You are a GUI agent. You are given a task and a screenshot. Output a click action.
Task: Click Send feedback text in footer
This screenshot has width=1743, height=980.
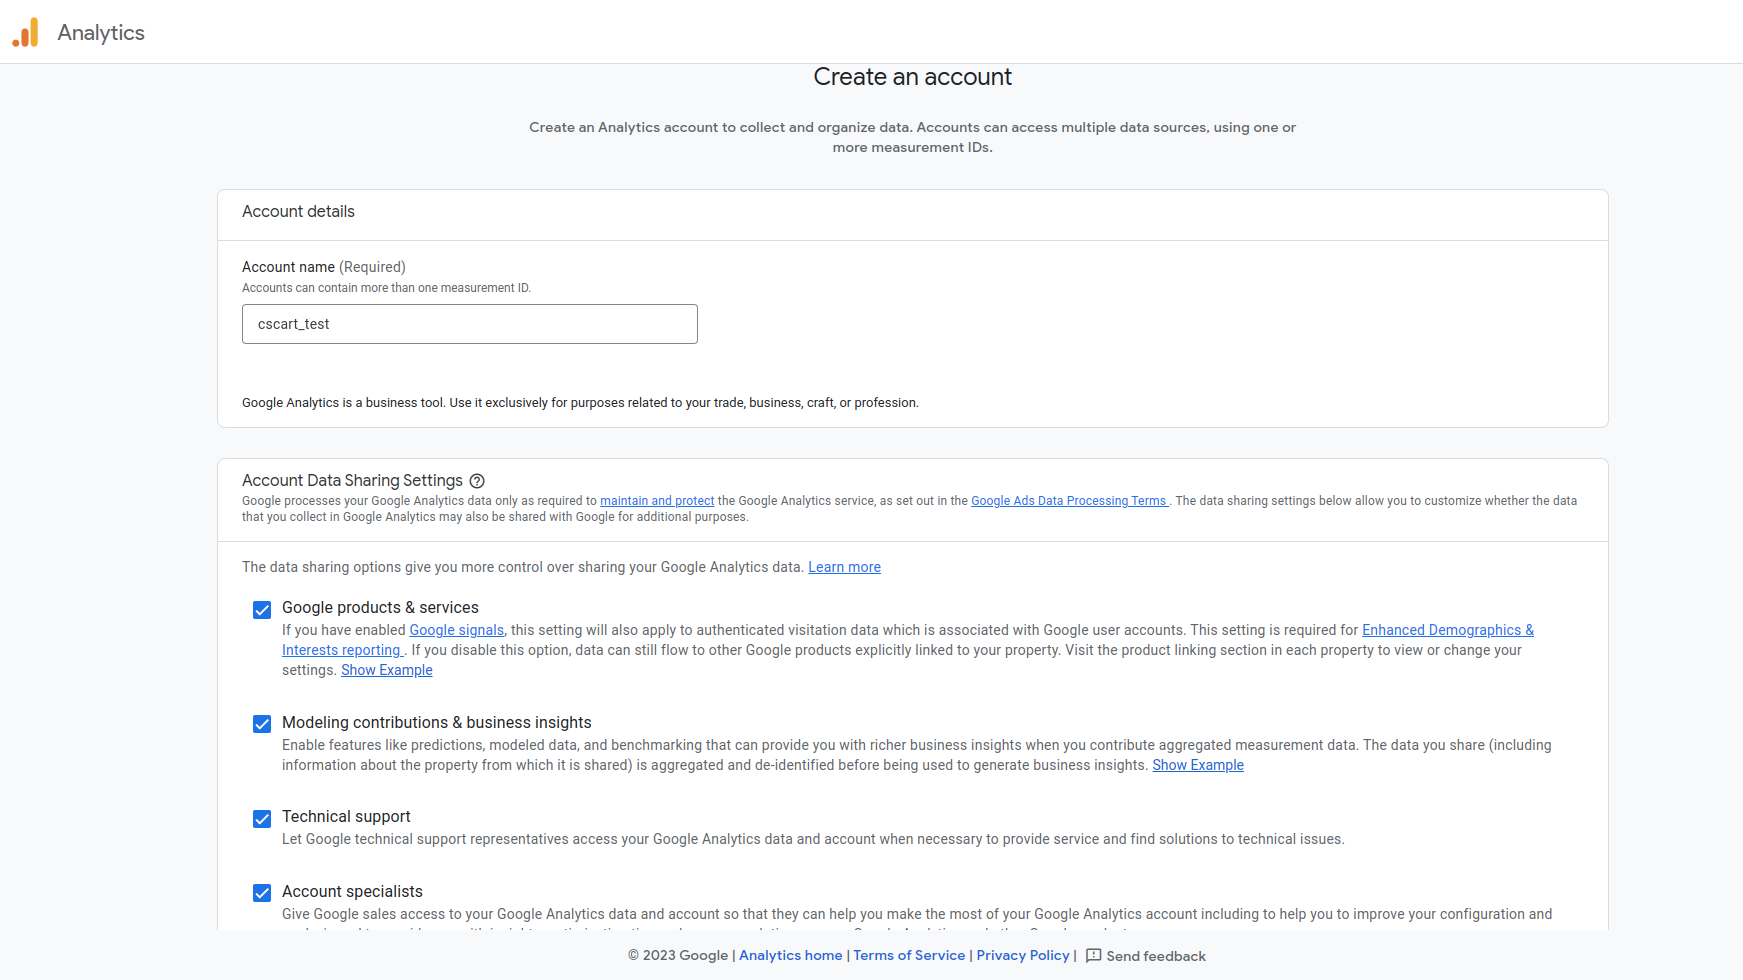point(1155,957)
